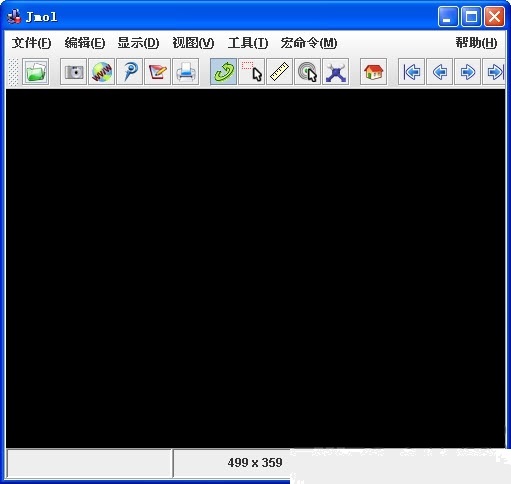The image size is (511, 484).
Task: Open the script console with the magnifier icon
Action: 130,72
